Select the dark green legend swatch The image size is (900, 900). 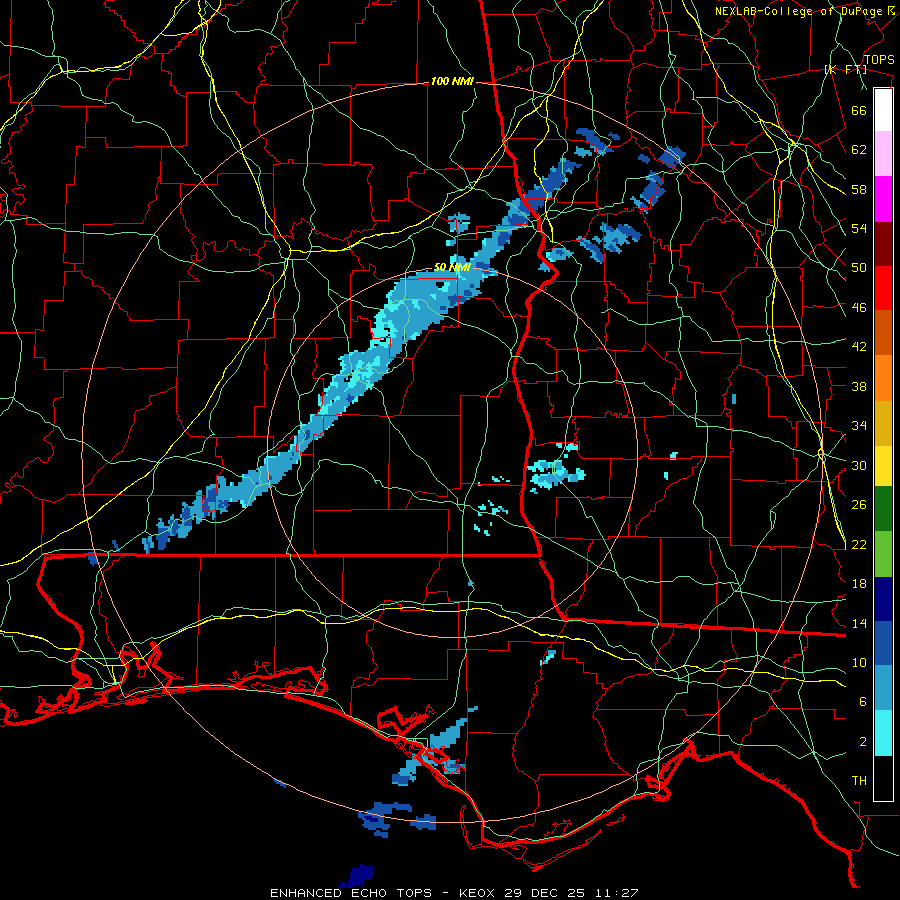coord(883,509)
